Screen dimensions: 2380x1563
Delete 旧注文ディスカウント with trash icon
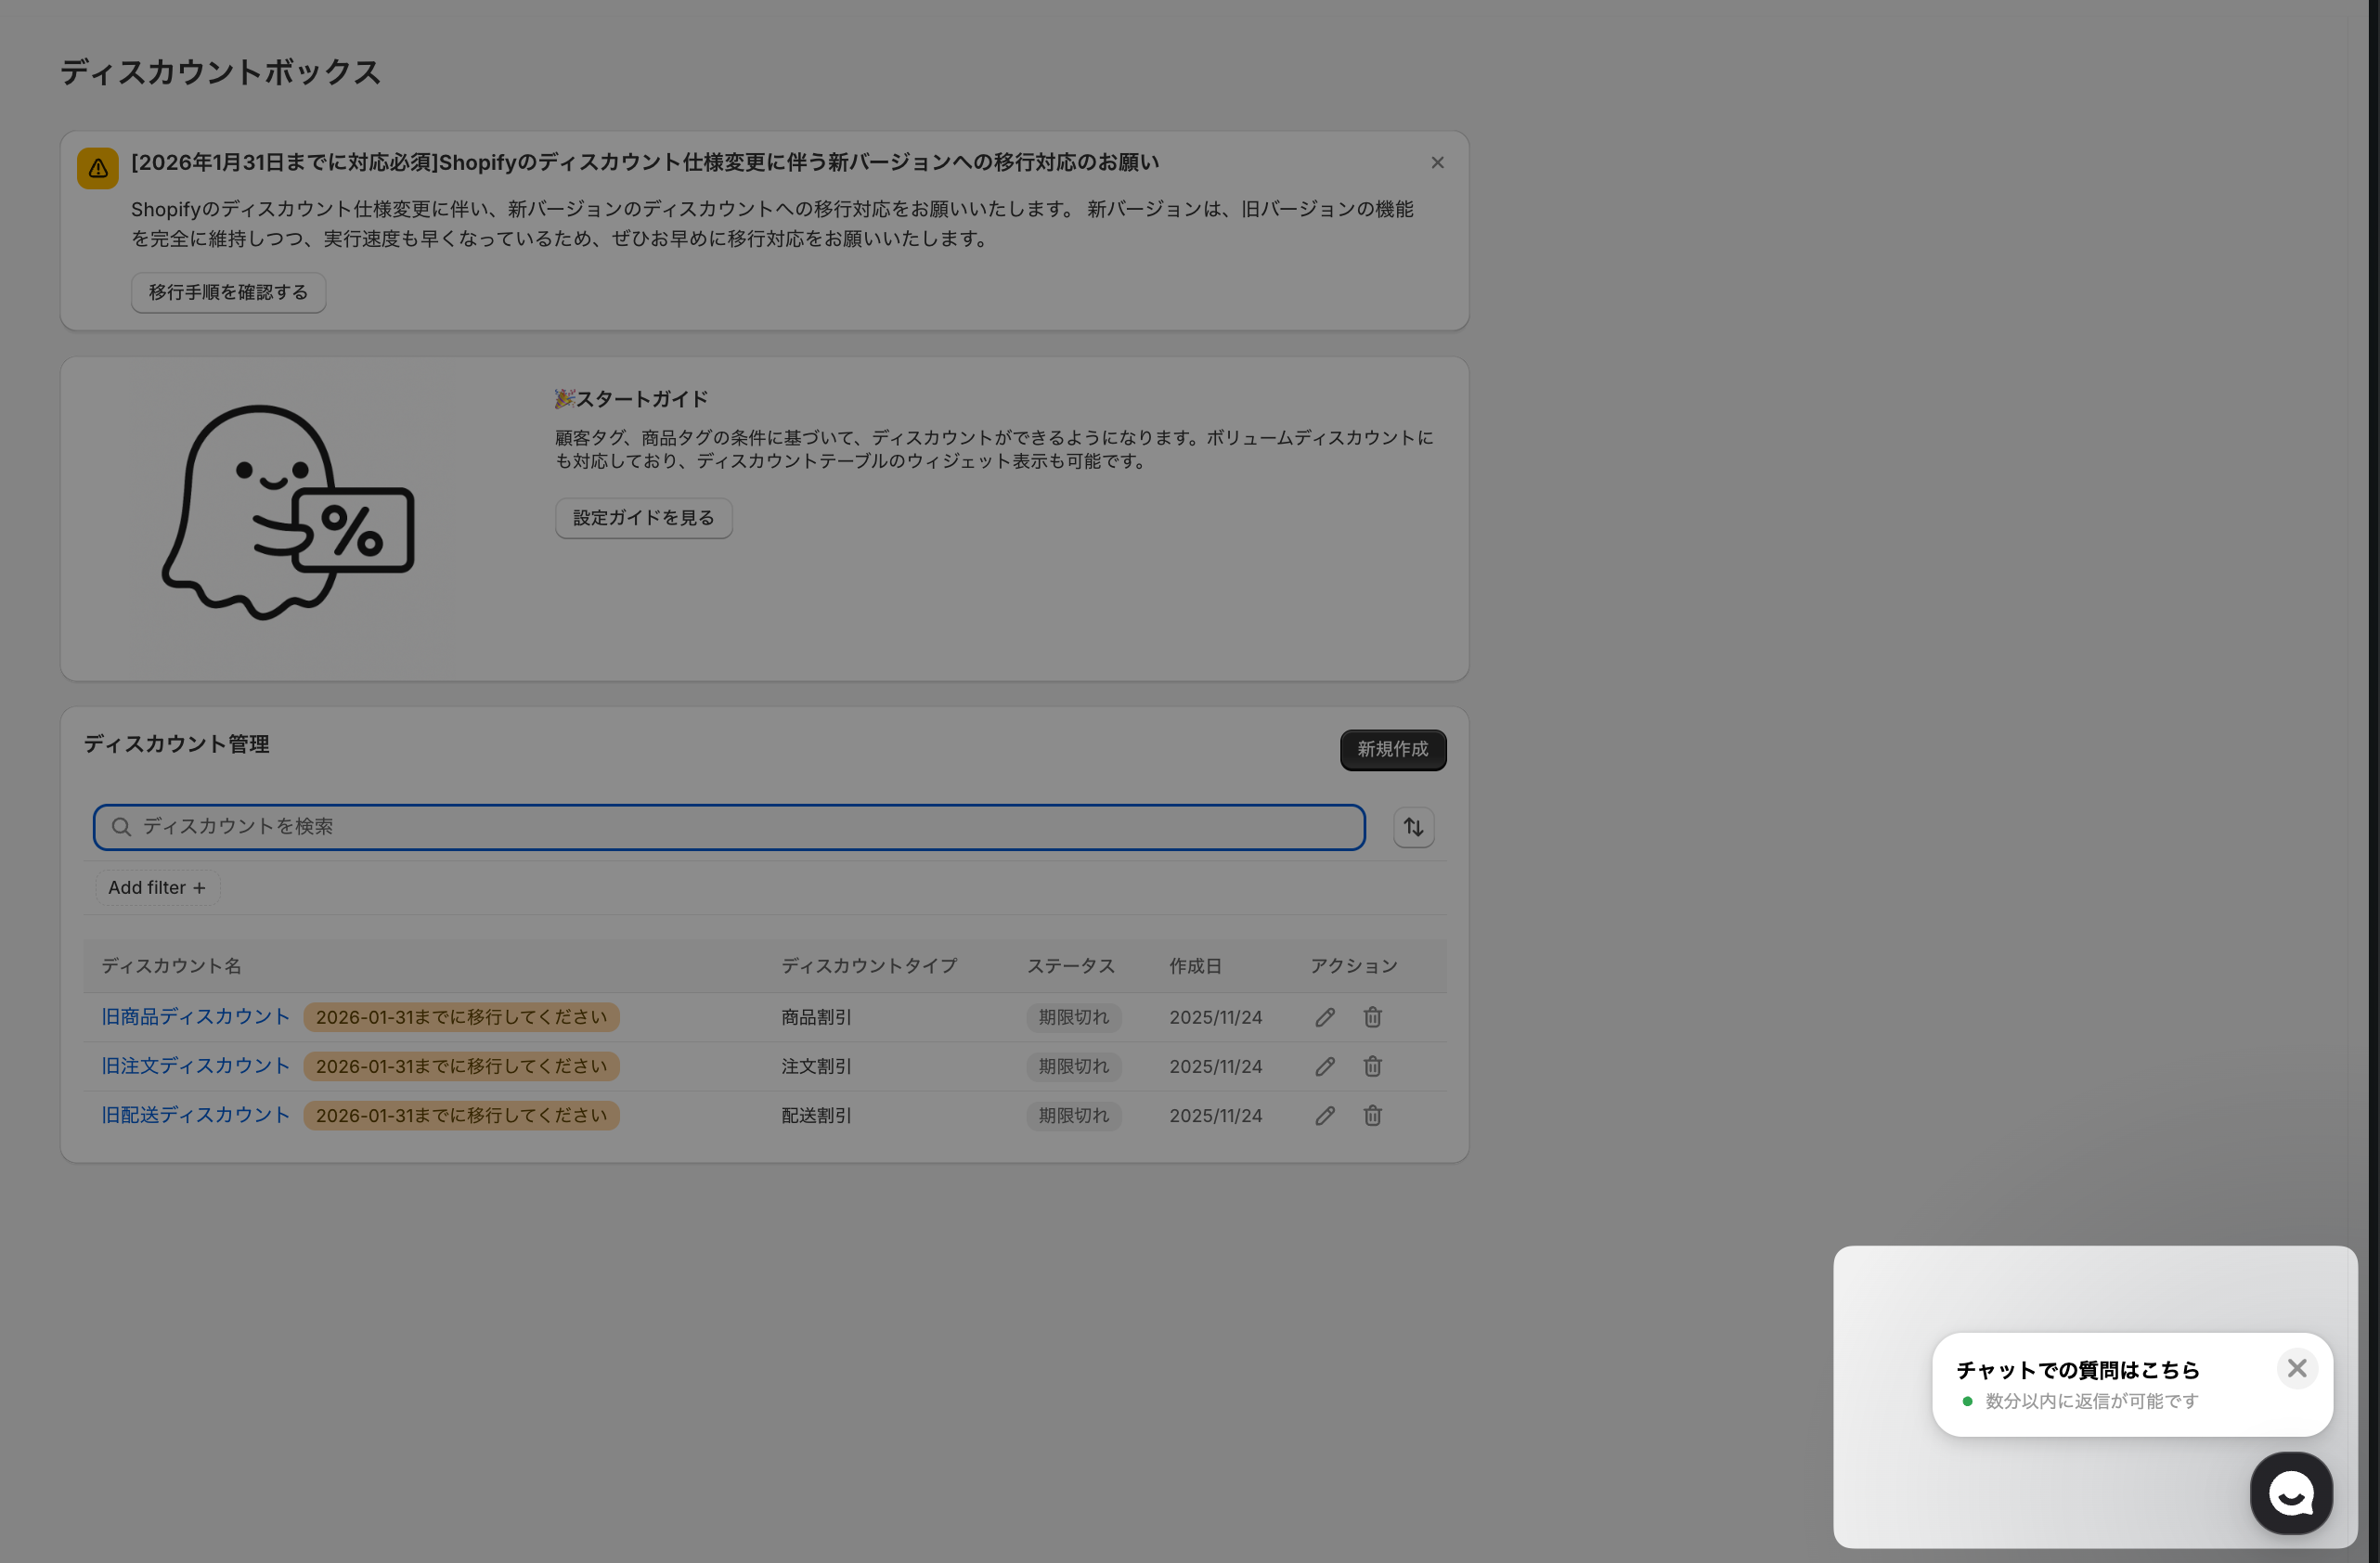1372,1066
